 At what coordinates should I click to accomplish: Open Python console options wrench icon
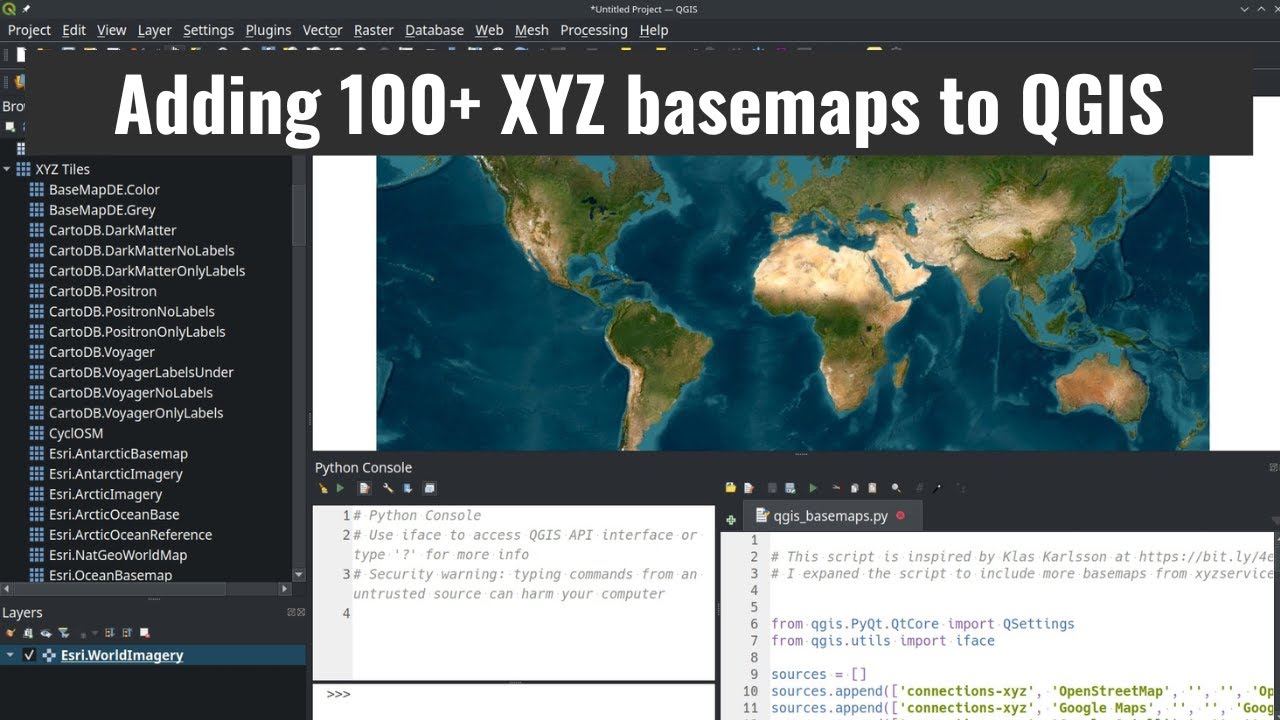[x=389, y=488]
